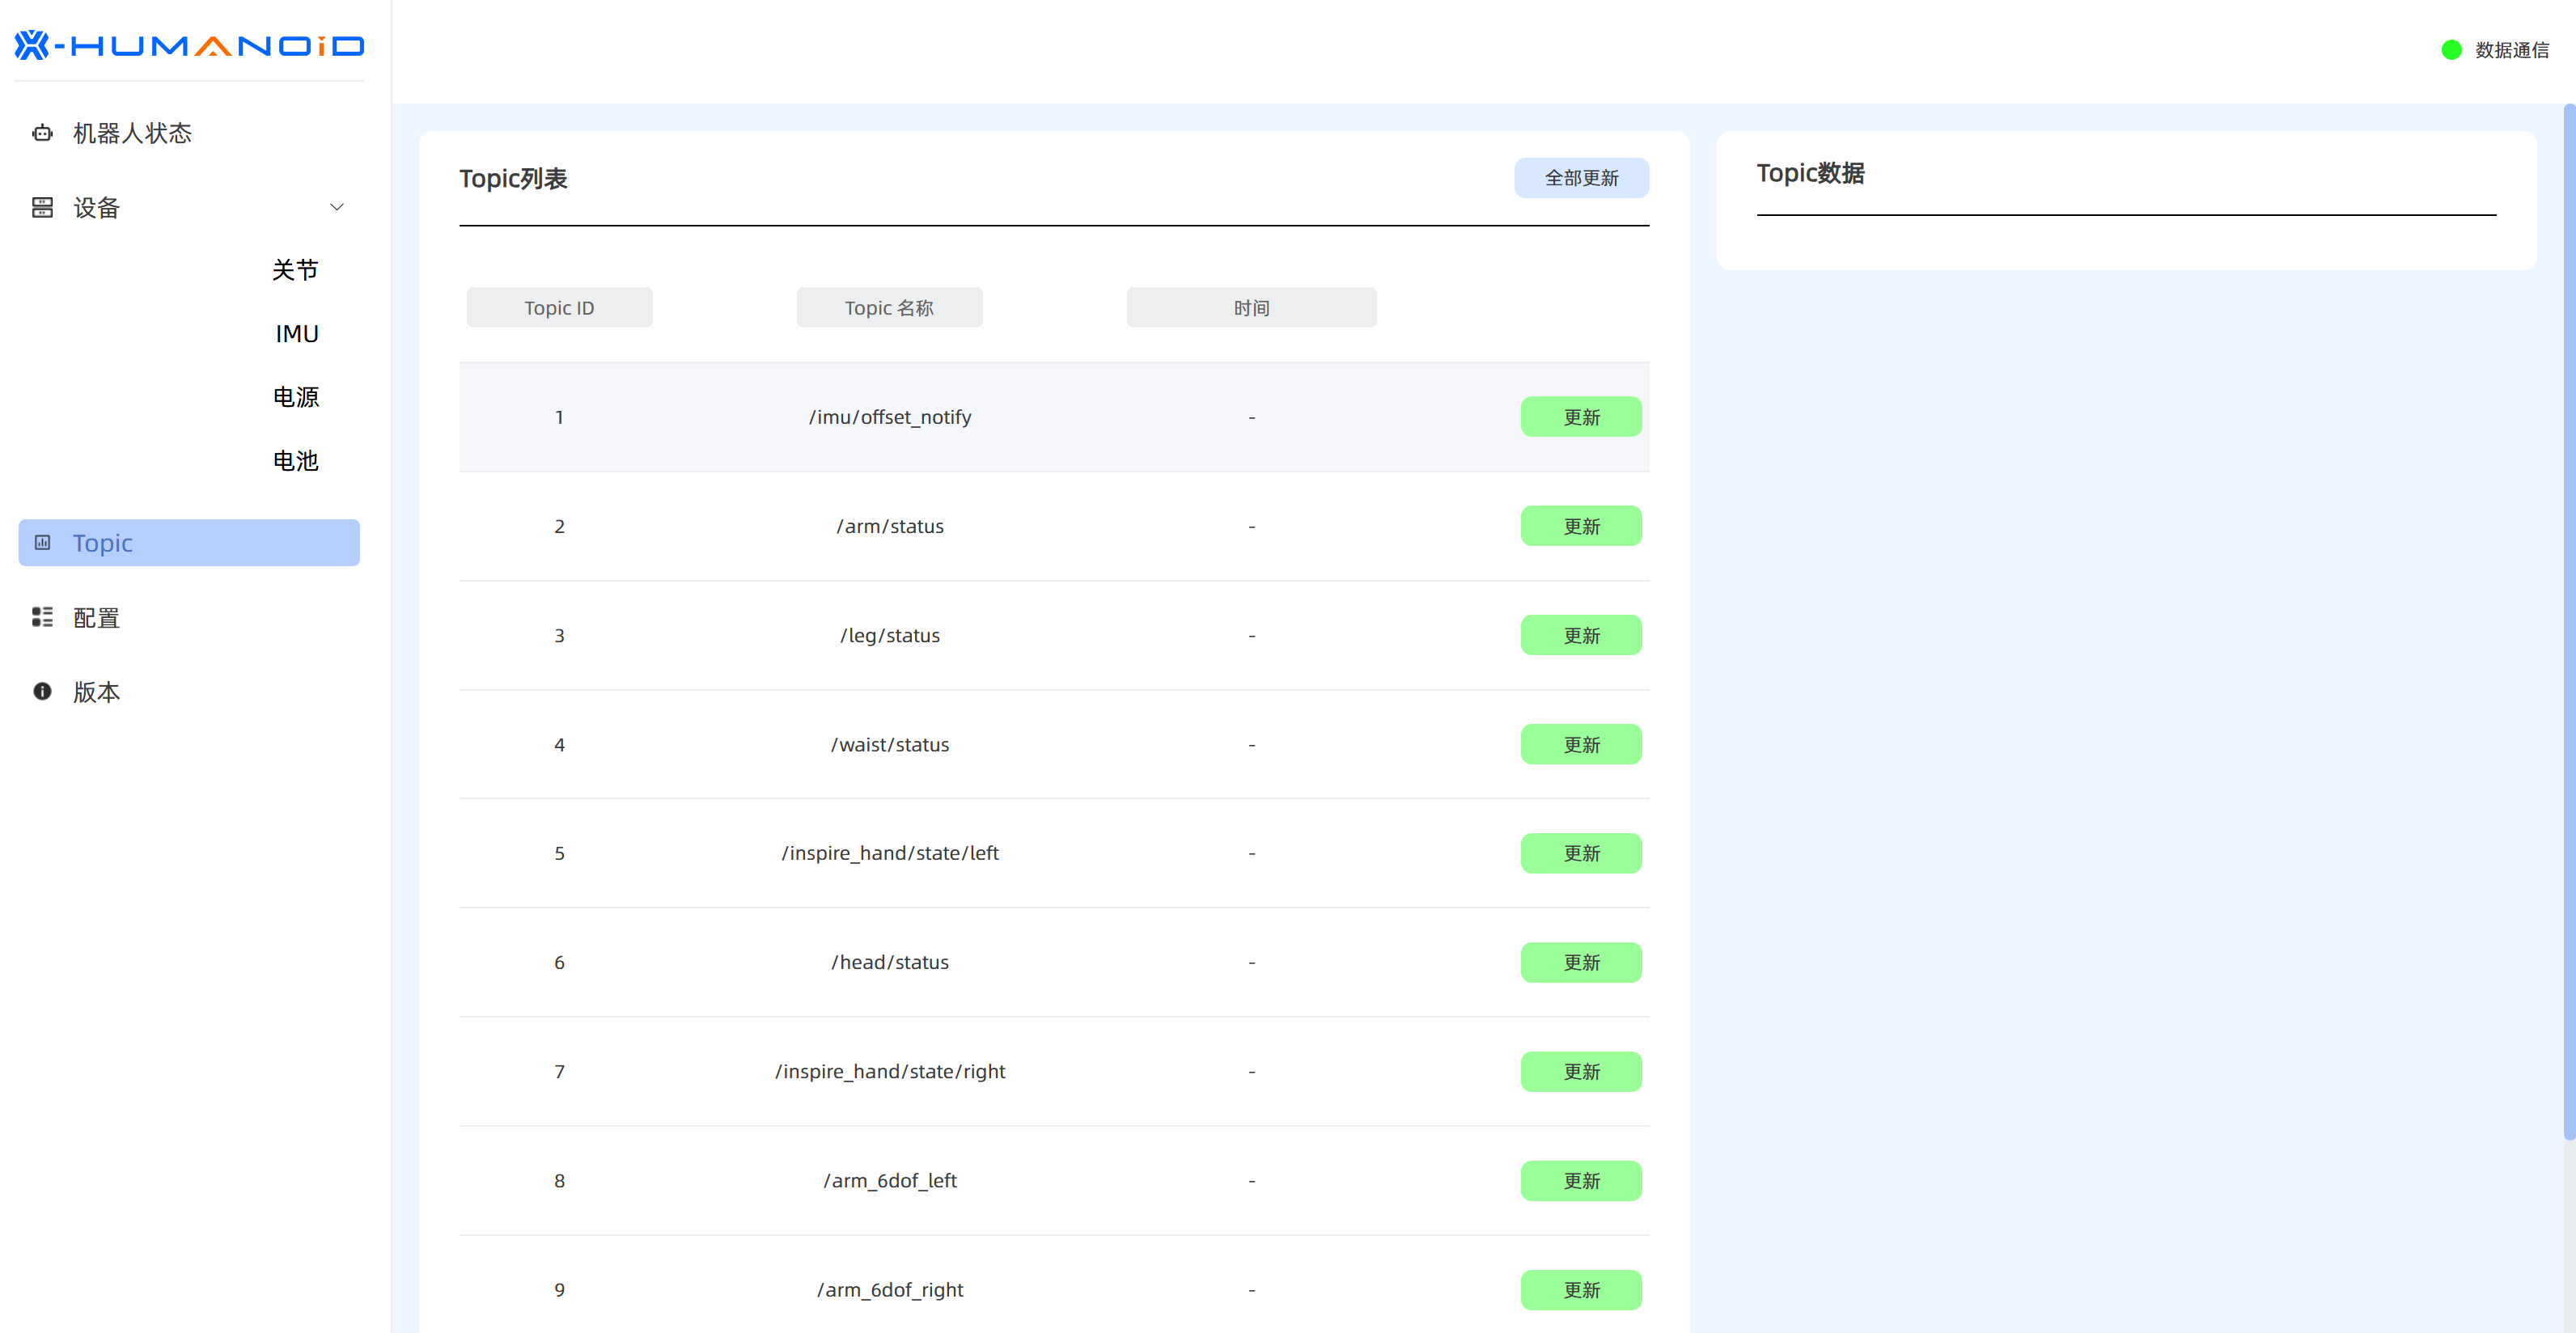The image size is (2576, 1333).
Task: Select the 电池 submenu item
Action: click(295, 461)
